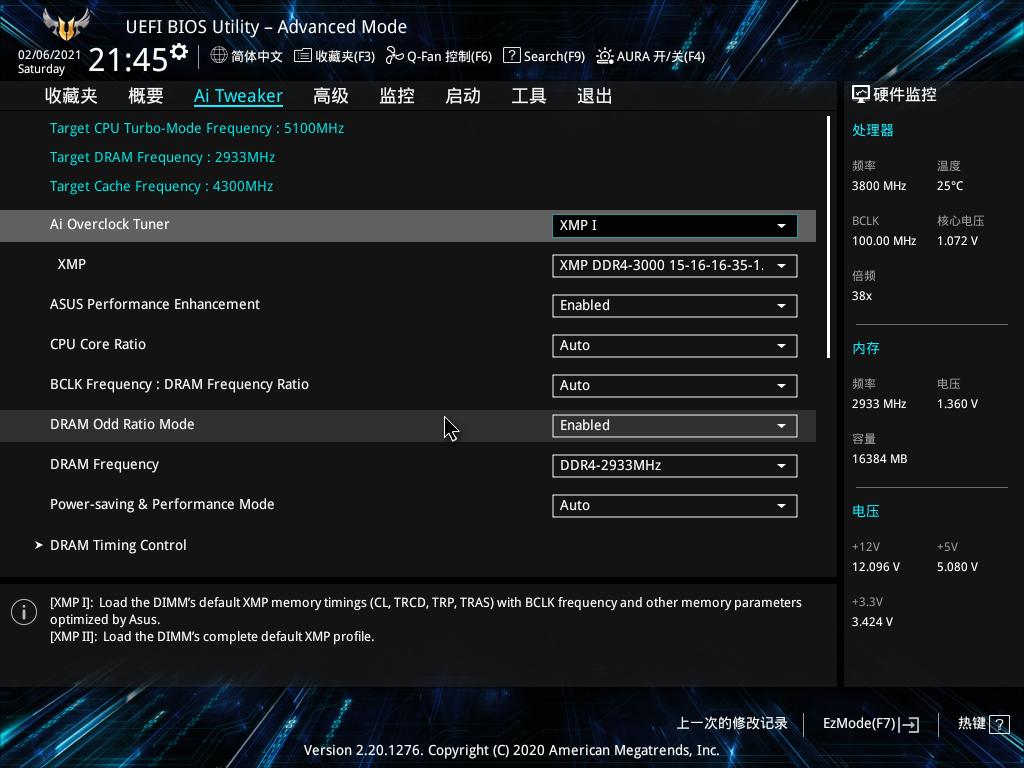
Task: Open the DRAM Odd Ratio Mode dropdown
Action: (675, 426)
